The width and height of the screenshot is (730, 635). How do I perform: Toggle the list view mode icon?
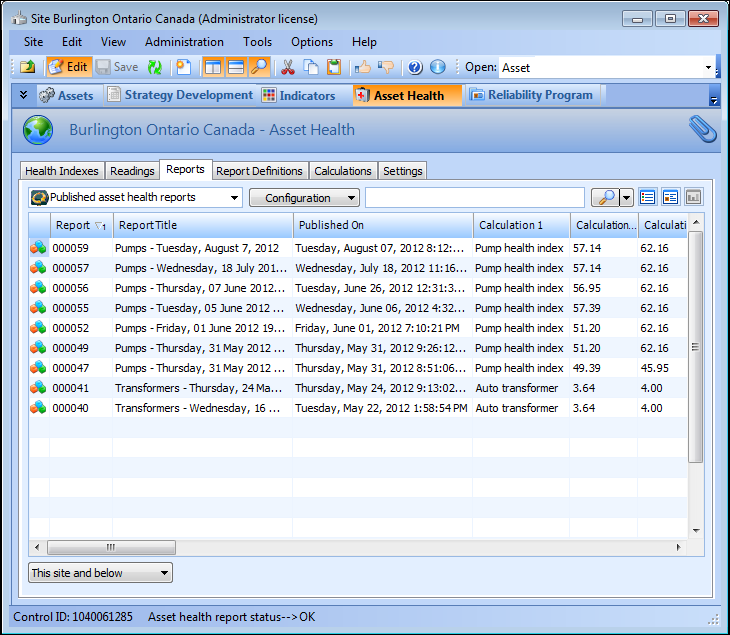click(x=648, y=198)
